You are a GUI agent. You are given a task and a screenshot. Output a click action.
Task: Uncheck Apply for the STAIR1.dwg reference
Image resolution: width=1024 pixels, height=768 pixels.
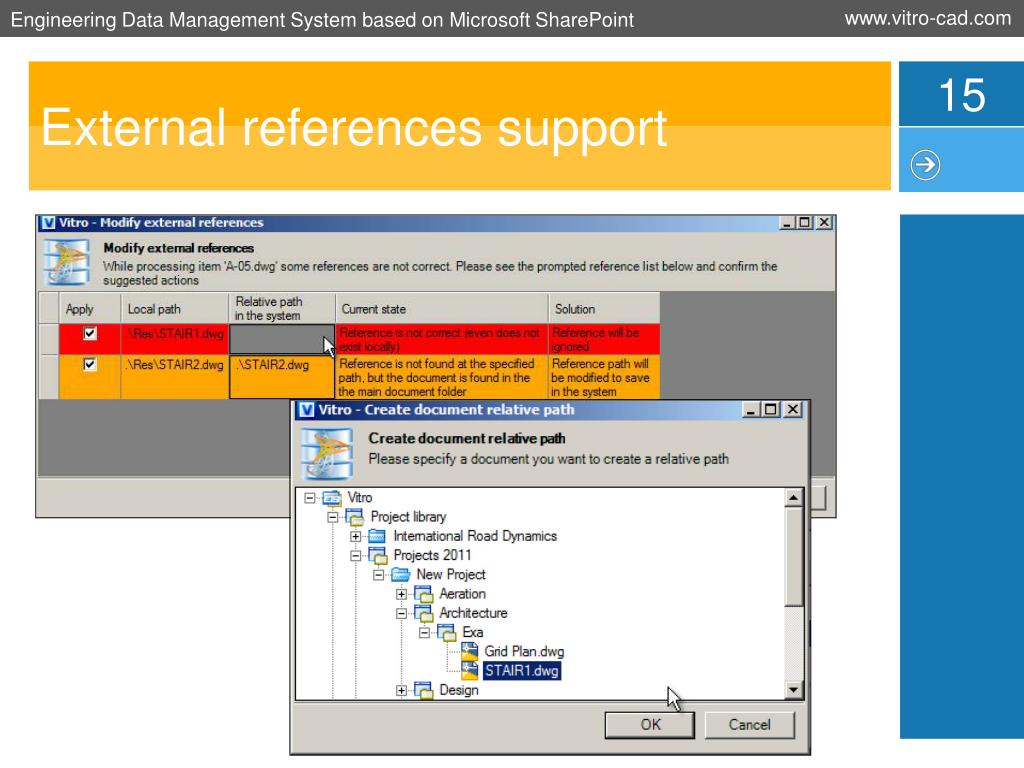(90, 333)
